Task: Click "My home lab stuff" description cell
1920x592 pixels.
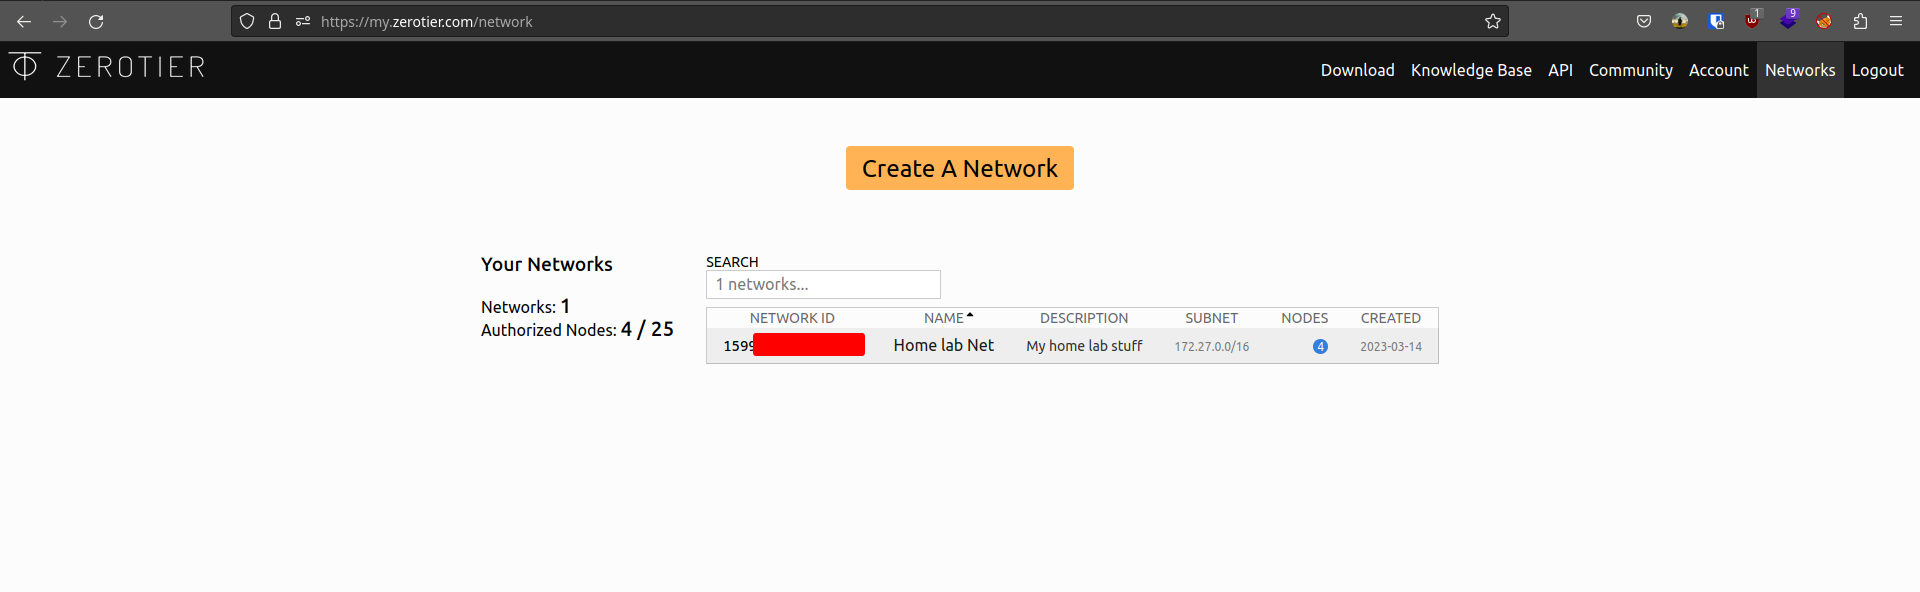Action: 1084,346
